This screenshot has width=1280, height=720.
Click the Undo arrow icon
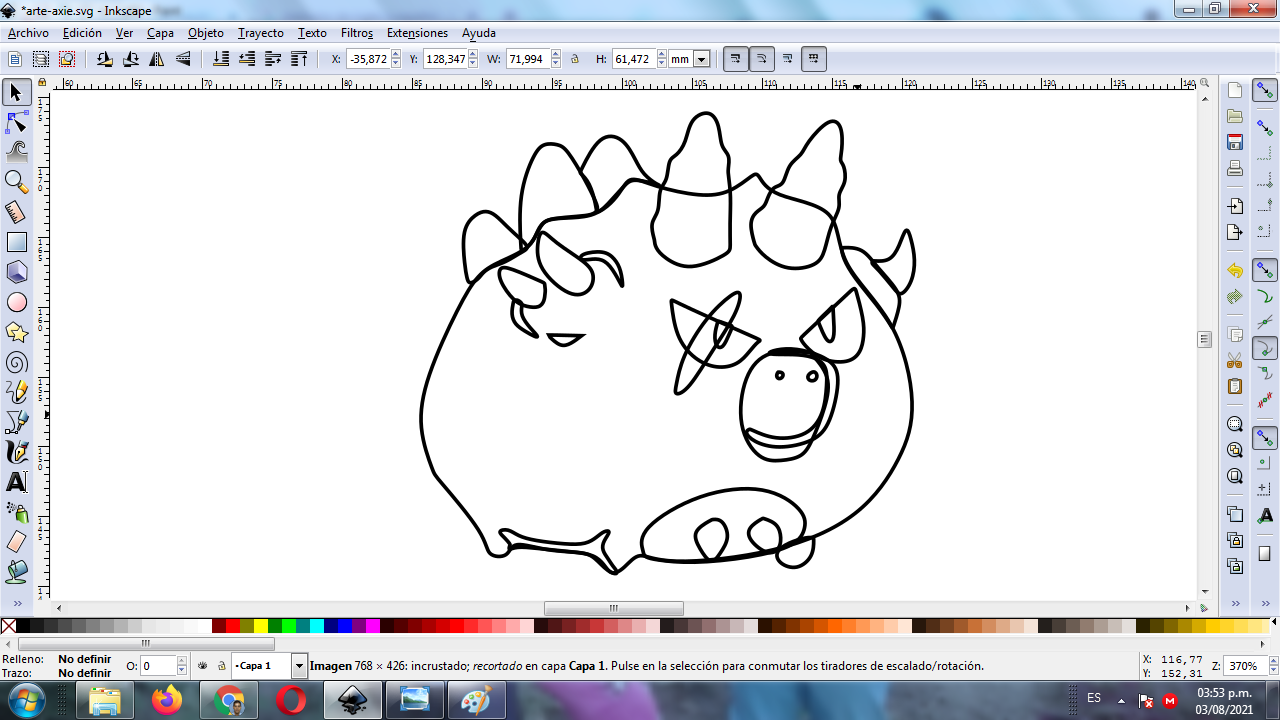pyautogui.click(x=1235, y=271)
